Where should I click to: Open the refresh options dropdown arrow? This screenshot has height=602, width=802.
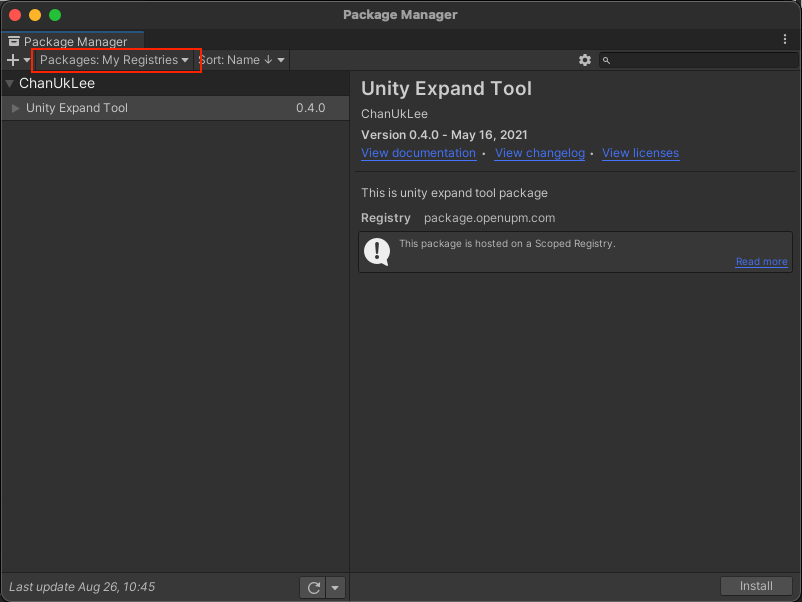[335, 587]
